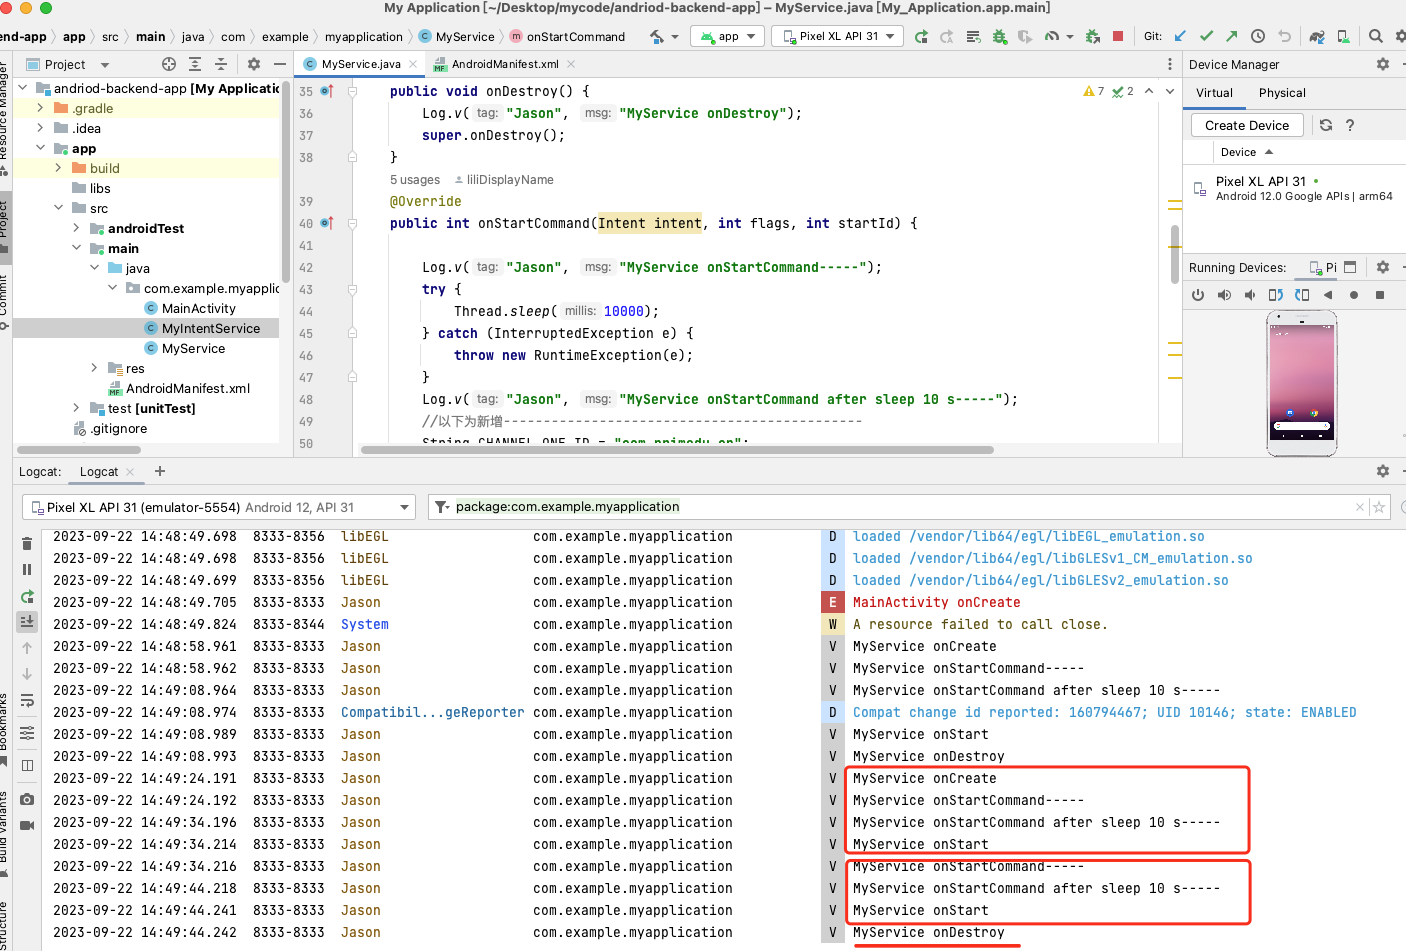1406x951 pixels.
Task: Collapse the app module folder
Action: 40,148
